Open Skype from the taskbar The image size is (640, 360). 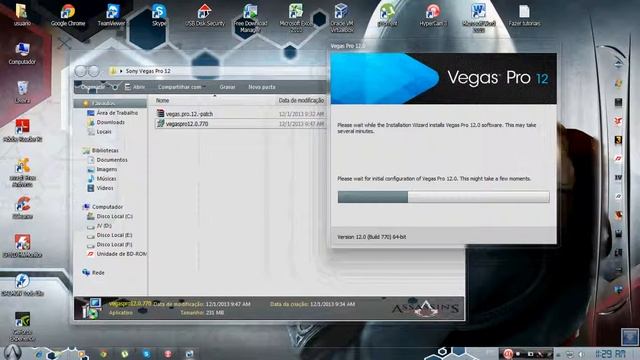click(x=147, y=354)
